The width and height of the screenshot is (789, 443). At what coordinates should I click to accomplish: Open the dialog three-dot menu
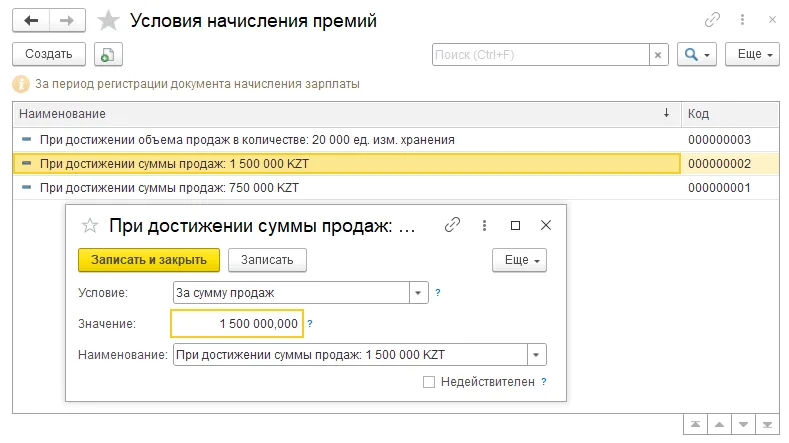(484, 226)
